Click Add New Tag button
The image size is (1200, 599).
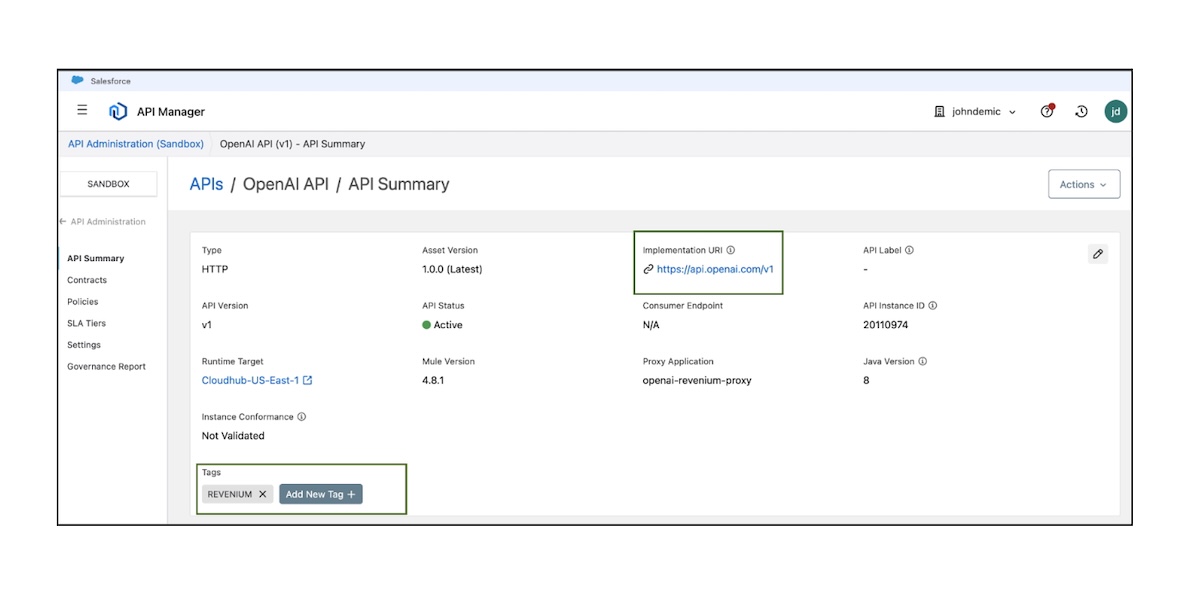pos(321,494)
